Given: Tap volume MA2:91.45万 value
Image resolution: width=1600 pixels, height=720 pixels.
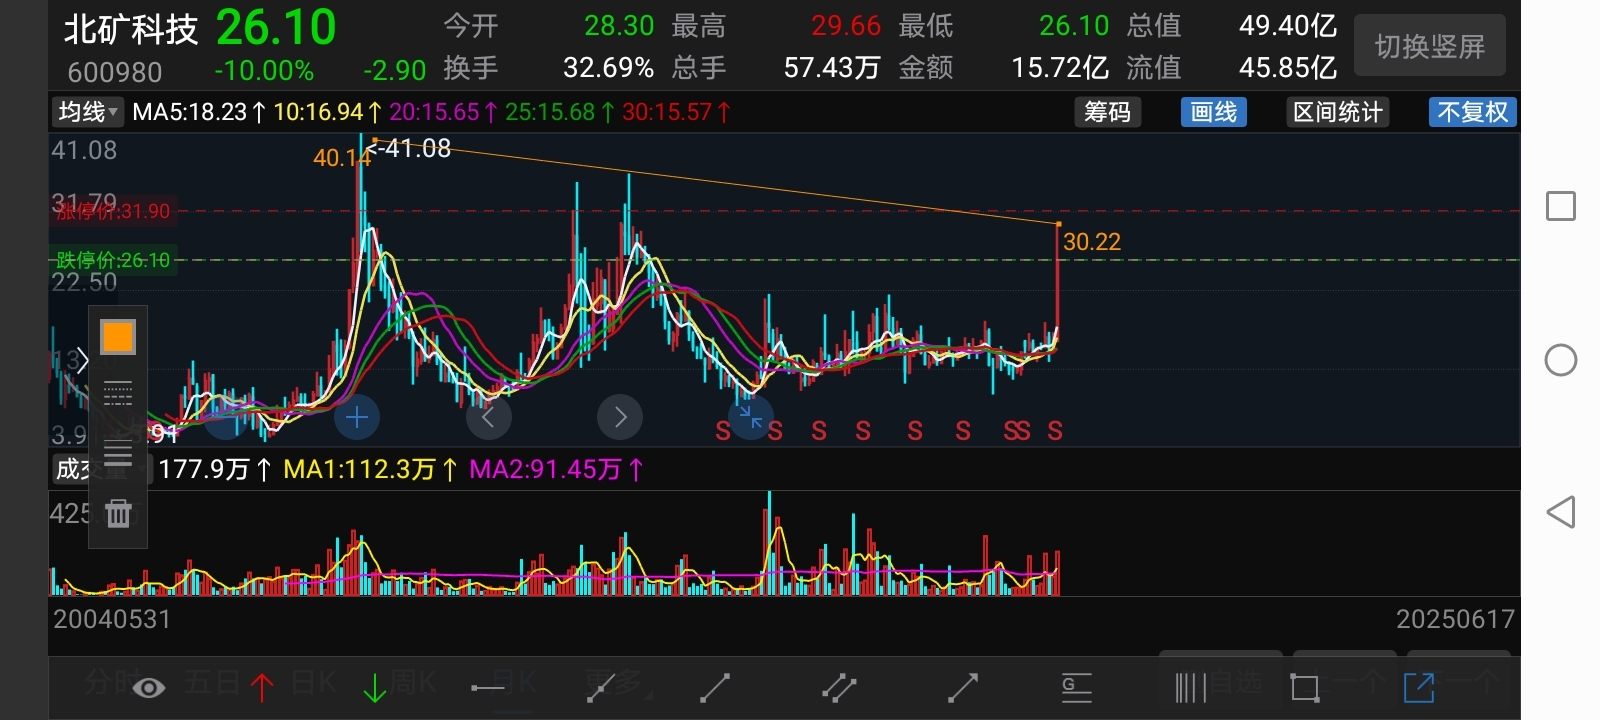Looking at the screenshot, I should (556, 469).
